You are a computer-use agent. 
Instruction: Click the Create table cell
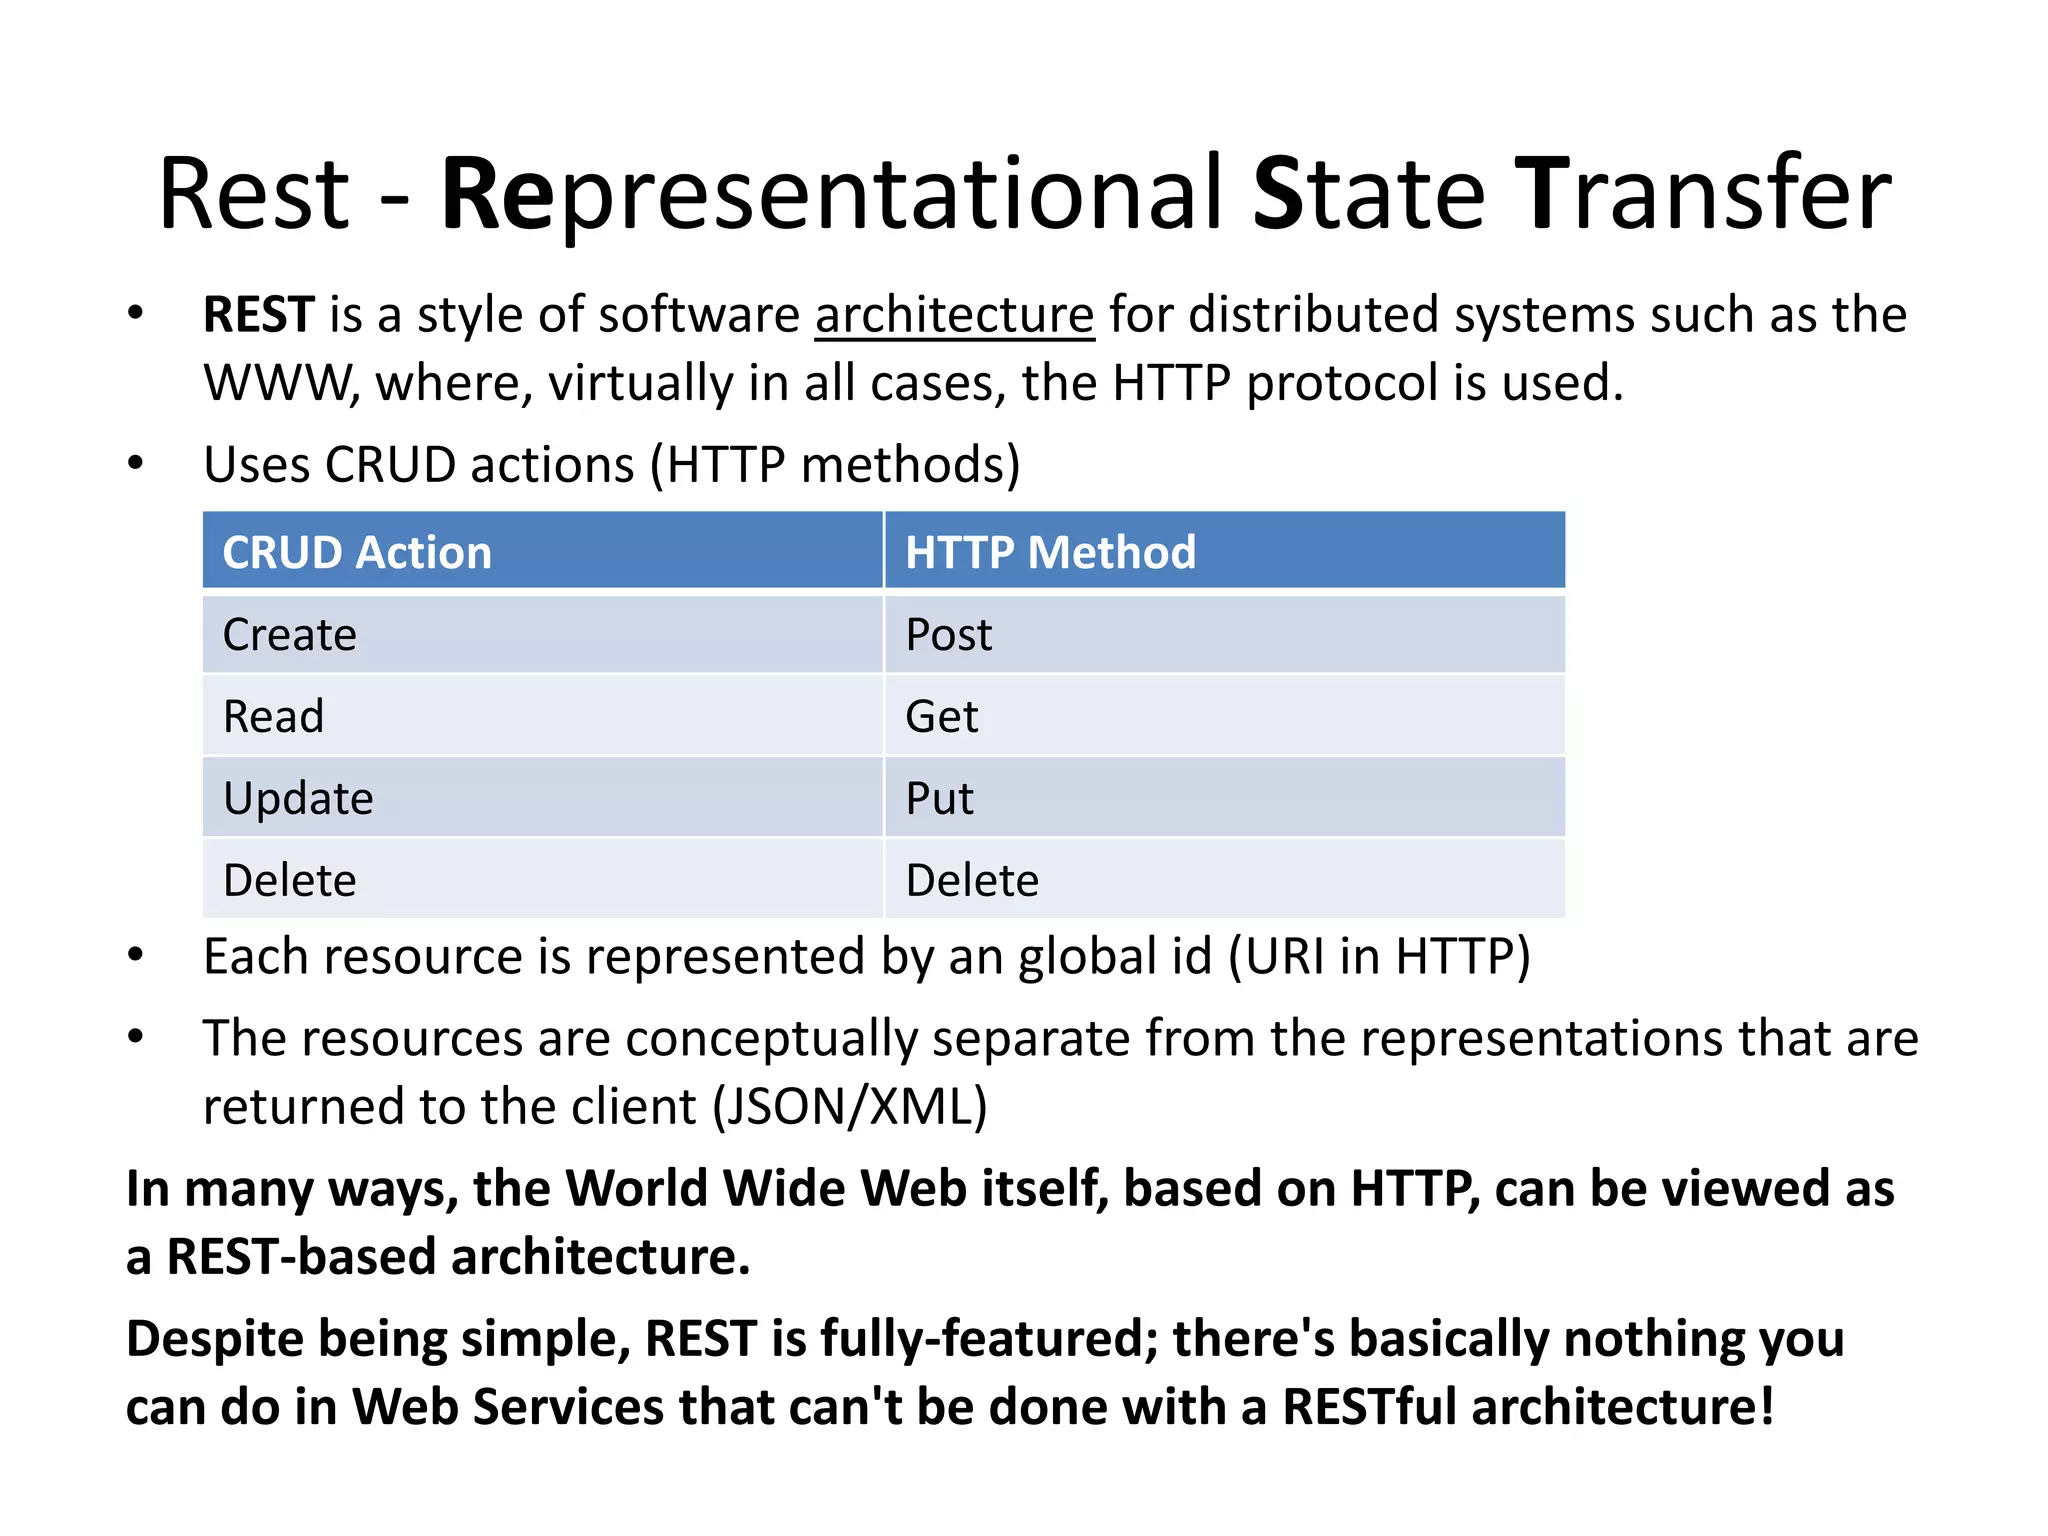tap(290, 635)
